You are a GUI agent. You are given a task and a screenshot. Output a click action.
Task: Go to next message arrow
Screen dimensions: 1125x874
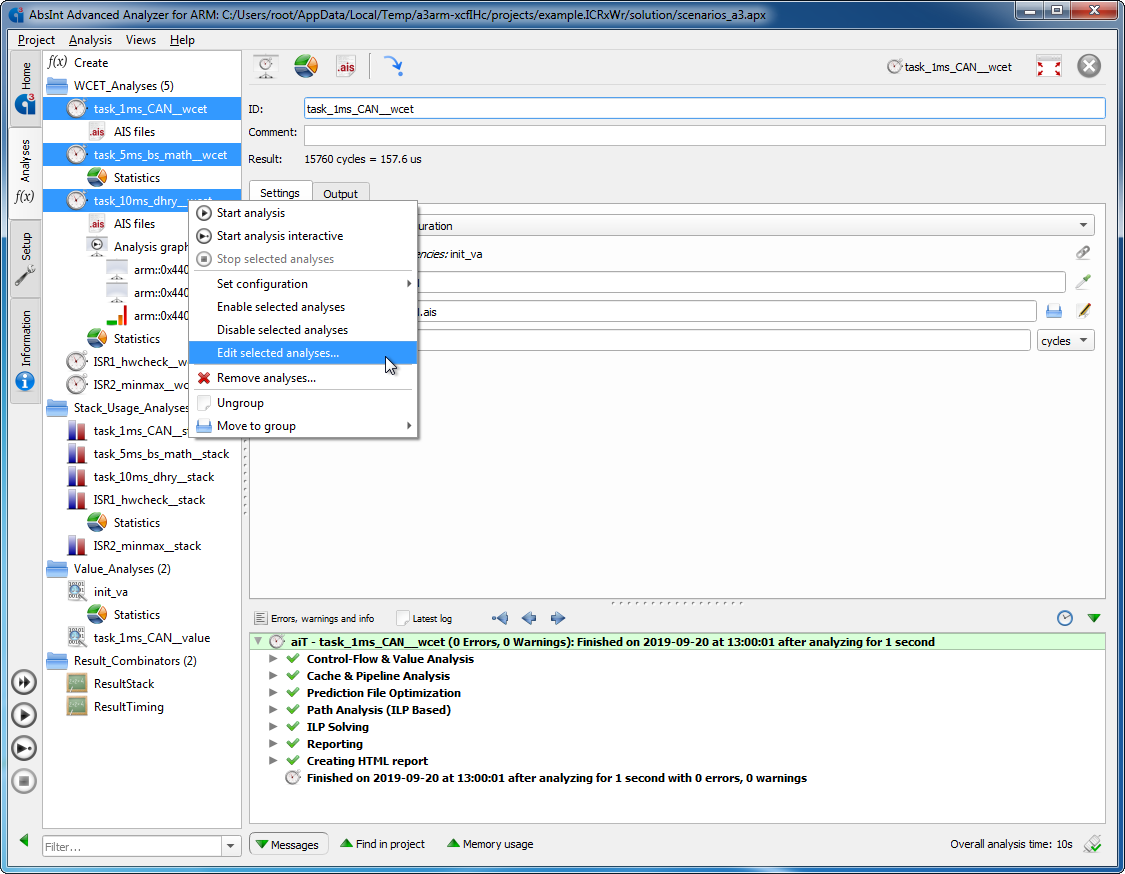(557, 618)
